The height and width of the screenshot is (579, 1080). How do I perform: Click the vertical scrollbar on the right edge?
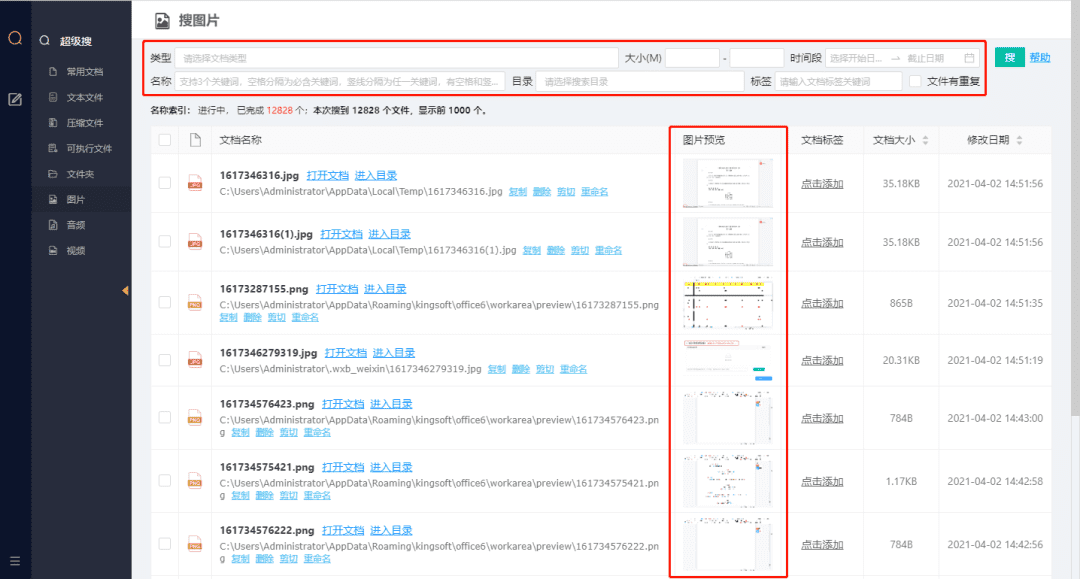[1075, 208]
